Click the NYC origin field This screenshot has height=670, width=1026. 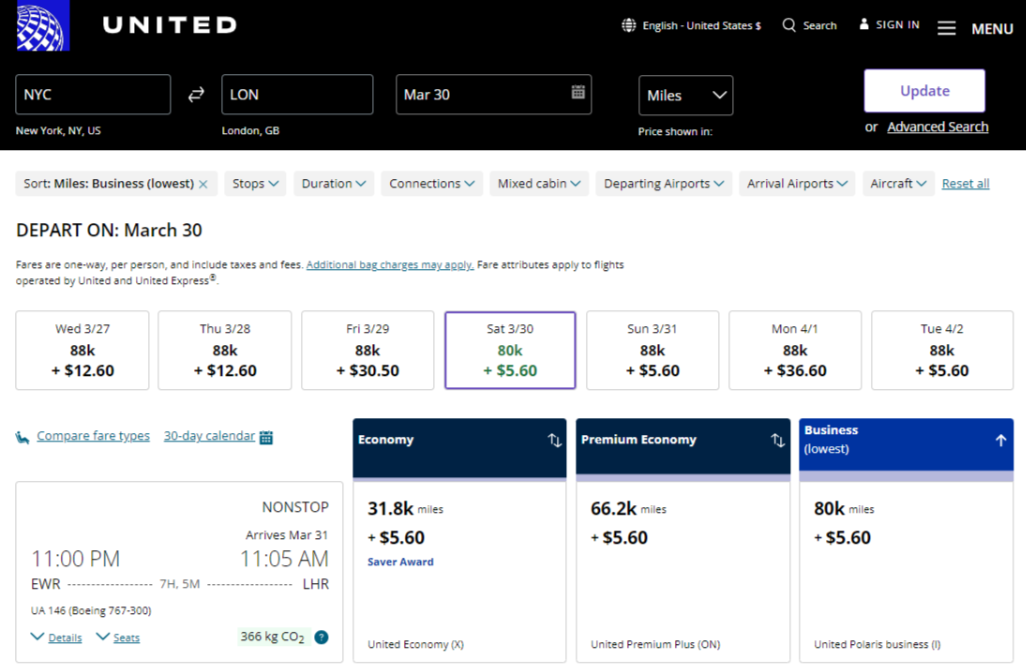[93, 94]
